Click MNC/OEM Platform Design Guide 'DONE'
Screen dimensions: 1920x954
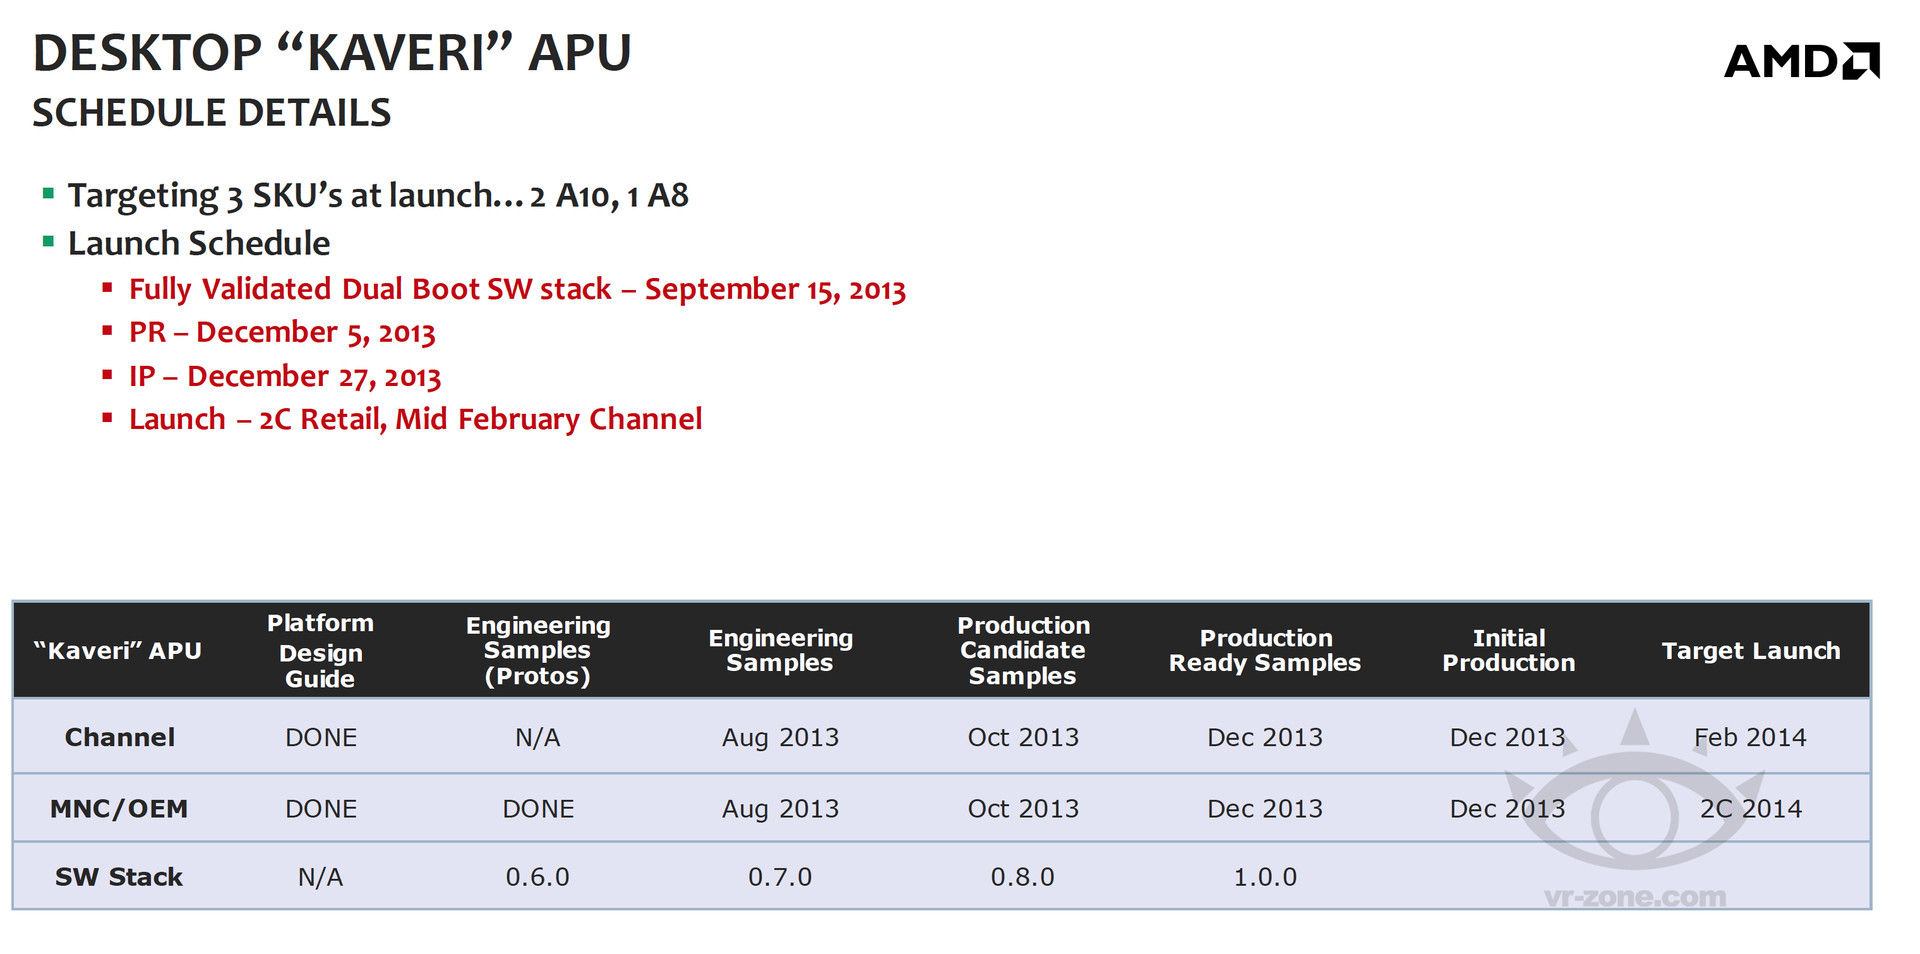(x=321, y=808)
